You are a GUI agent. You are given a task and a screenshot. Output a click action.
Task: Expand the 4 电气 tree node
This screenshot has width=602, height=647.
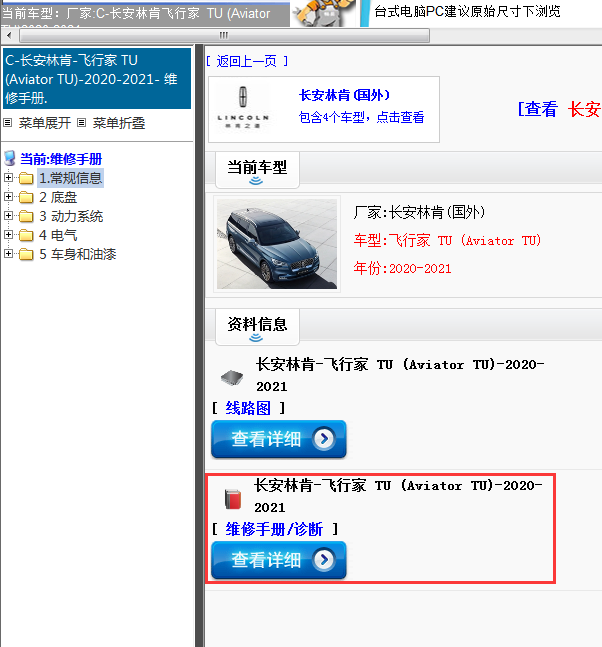pyautogui.click(x=8, y=235)
